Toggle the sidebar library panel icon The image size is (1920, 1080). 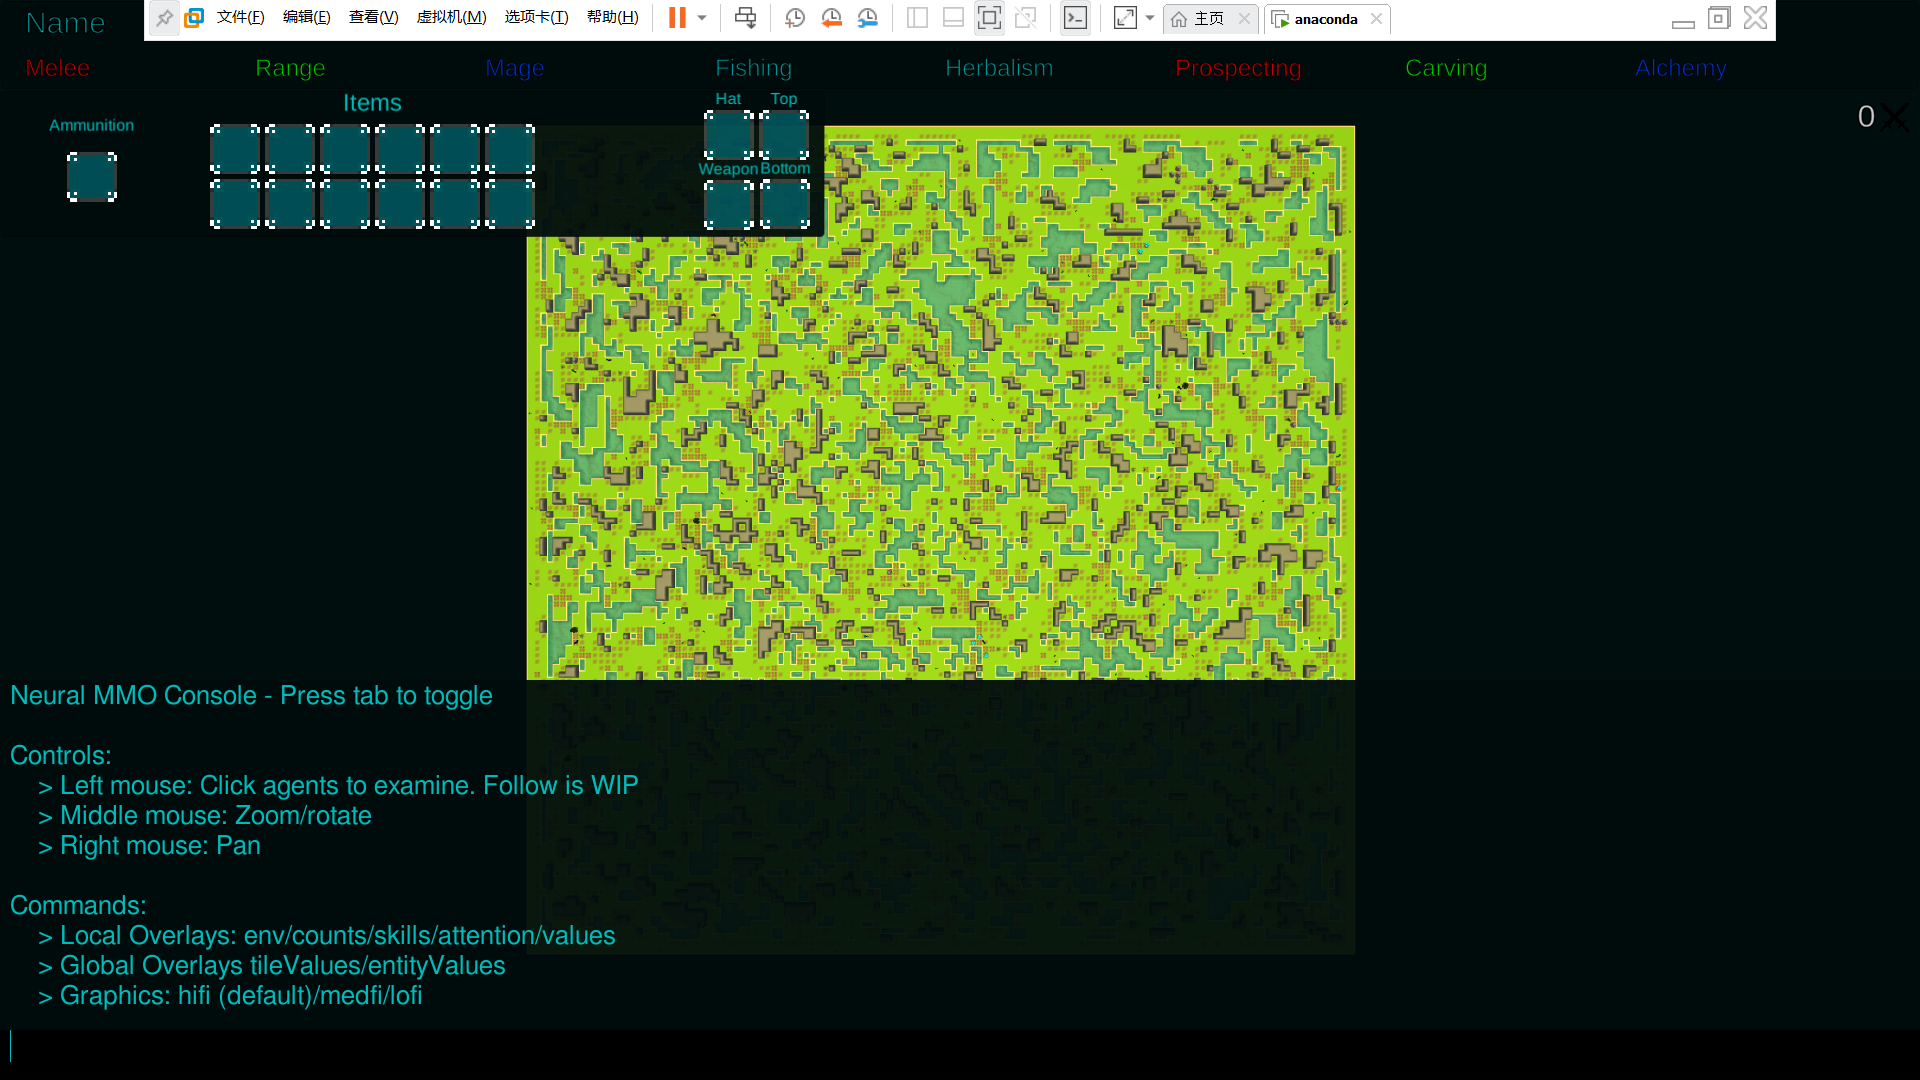click(x=917, y=18)
